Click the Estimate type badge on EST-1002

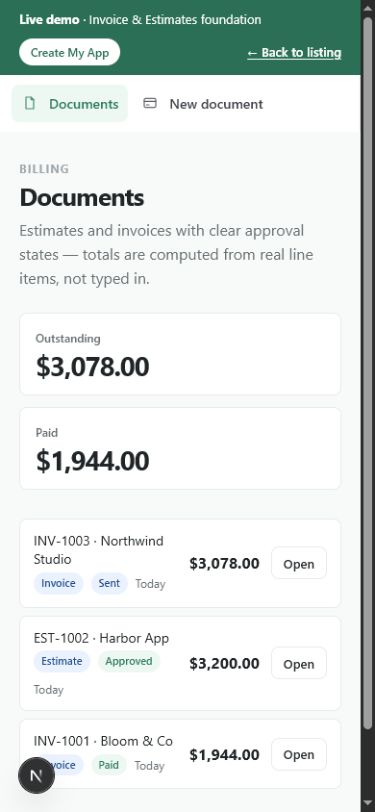pyautogui.click(x=62, y=661)
